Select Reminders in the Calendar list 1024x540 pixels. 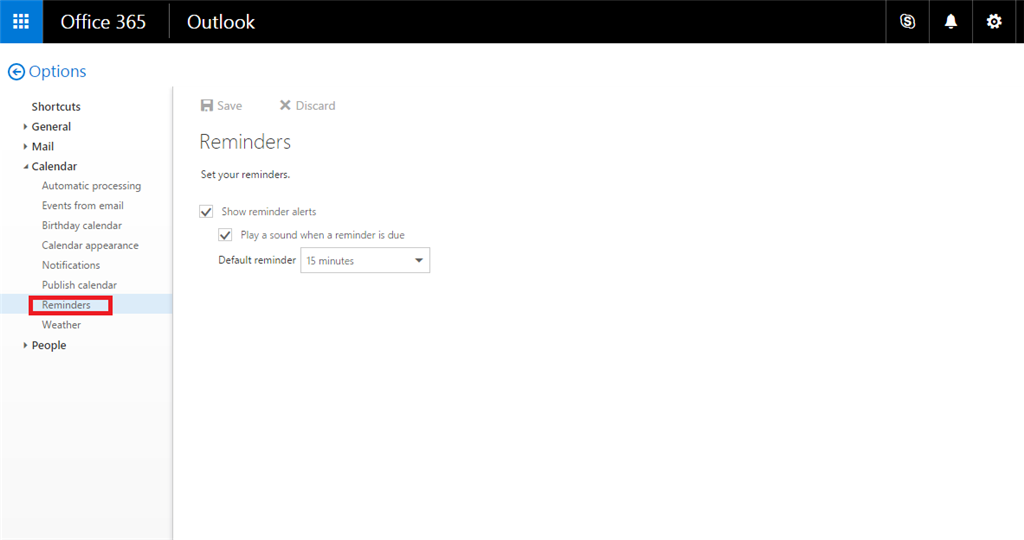click(66, 305)
